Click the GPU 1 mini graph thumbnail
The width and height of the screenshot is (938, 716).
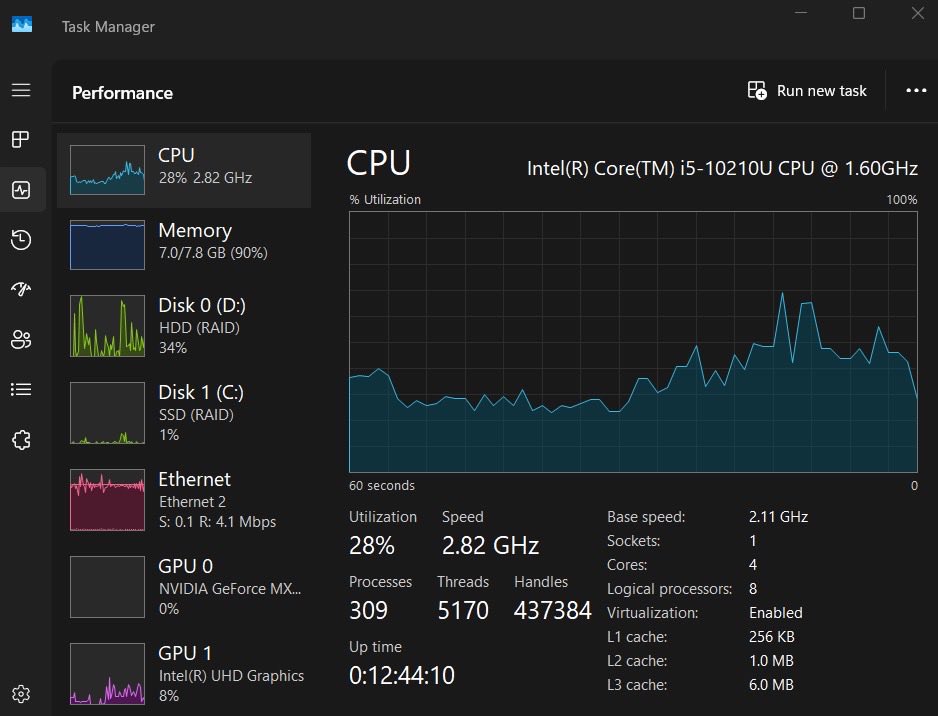pyautogui.click(x=107, y=674)
